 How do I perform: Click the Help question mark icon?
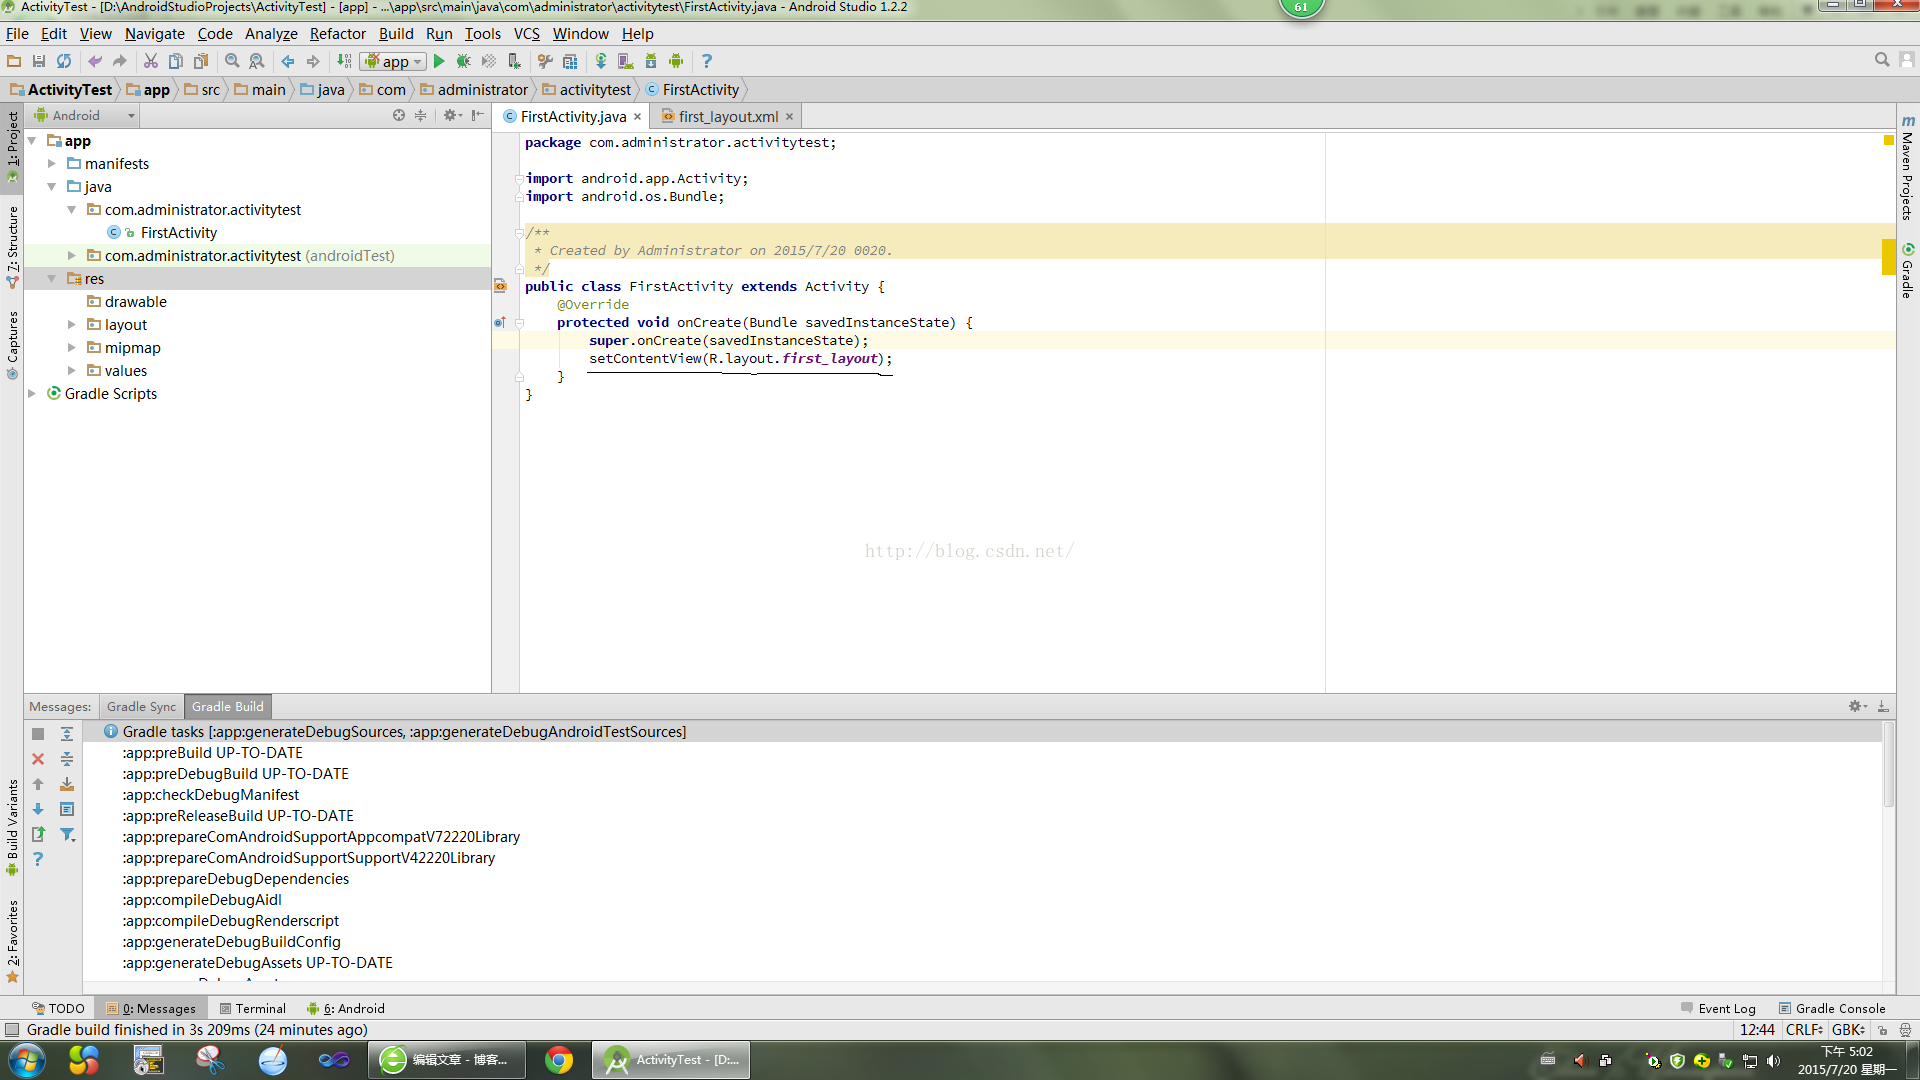pos(707,61)
